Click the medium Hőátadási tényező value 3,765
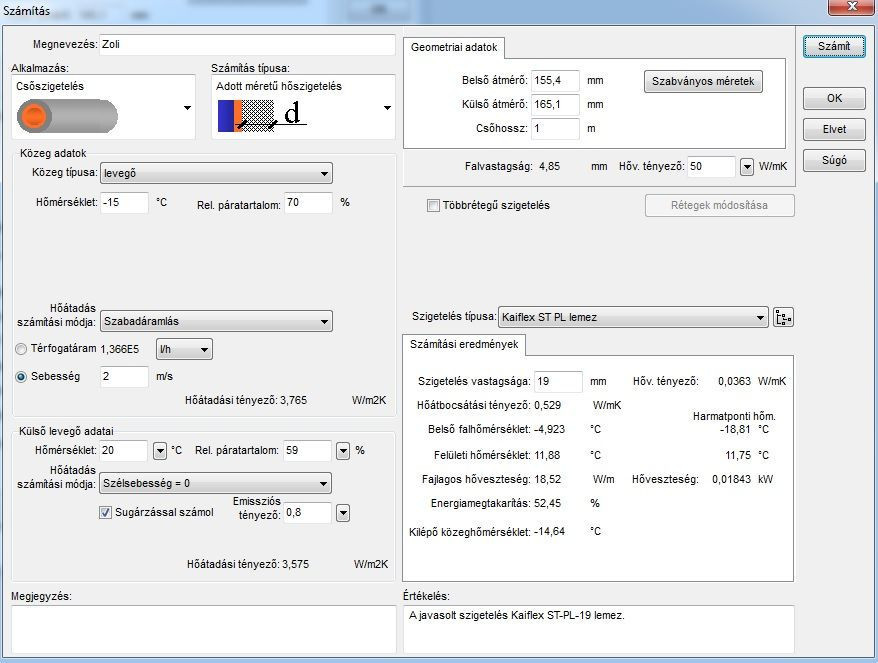 [x=293, y=400]
